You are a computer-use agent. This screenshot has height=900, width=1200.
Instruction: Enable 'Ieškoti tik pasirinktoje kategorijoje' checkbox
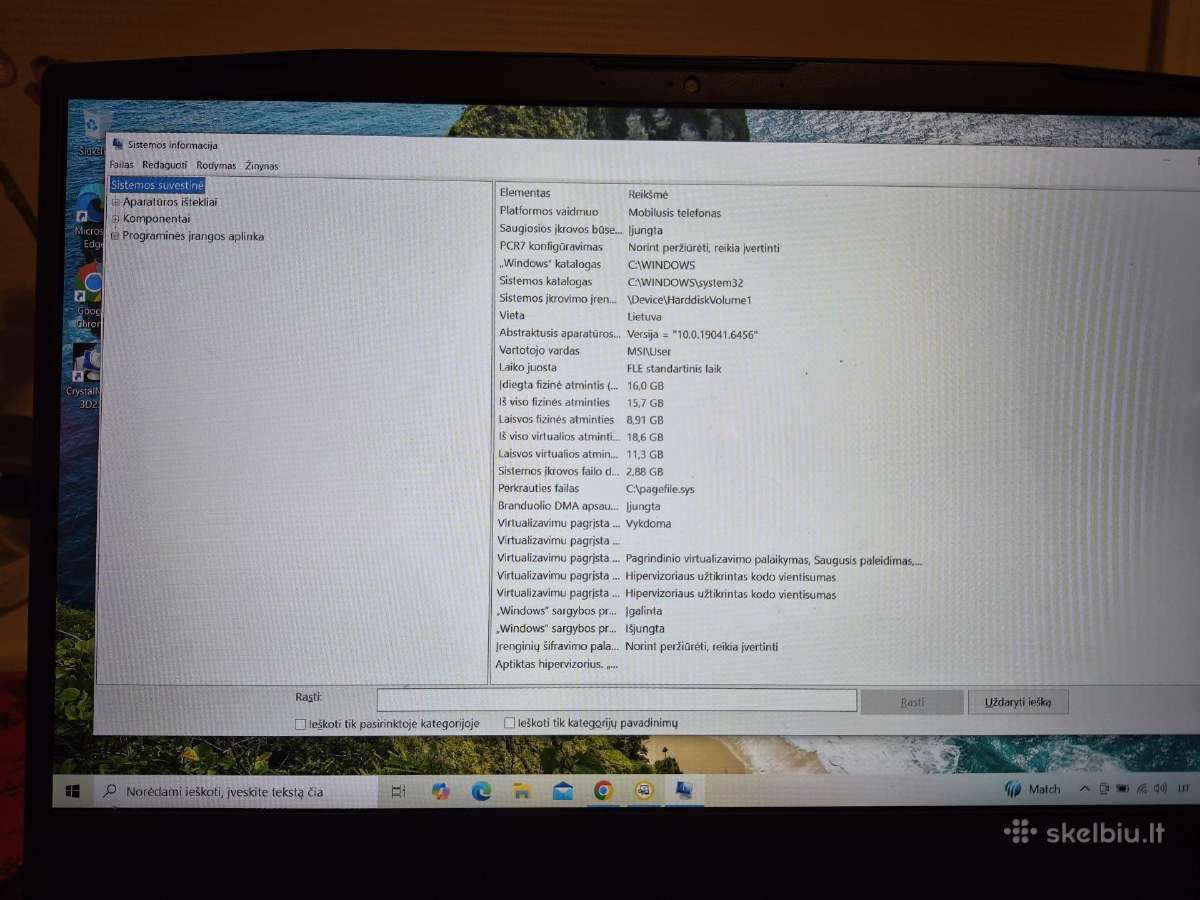coord(300,723)
